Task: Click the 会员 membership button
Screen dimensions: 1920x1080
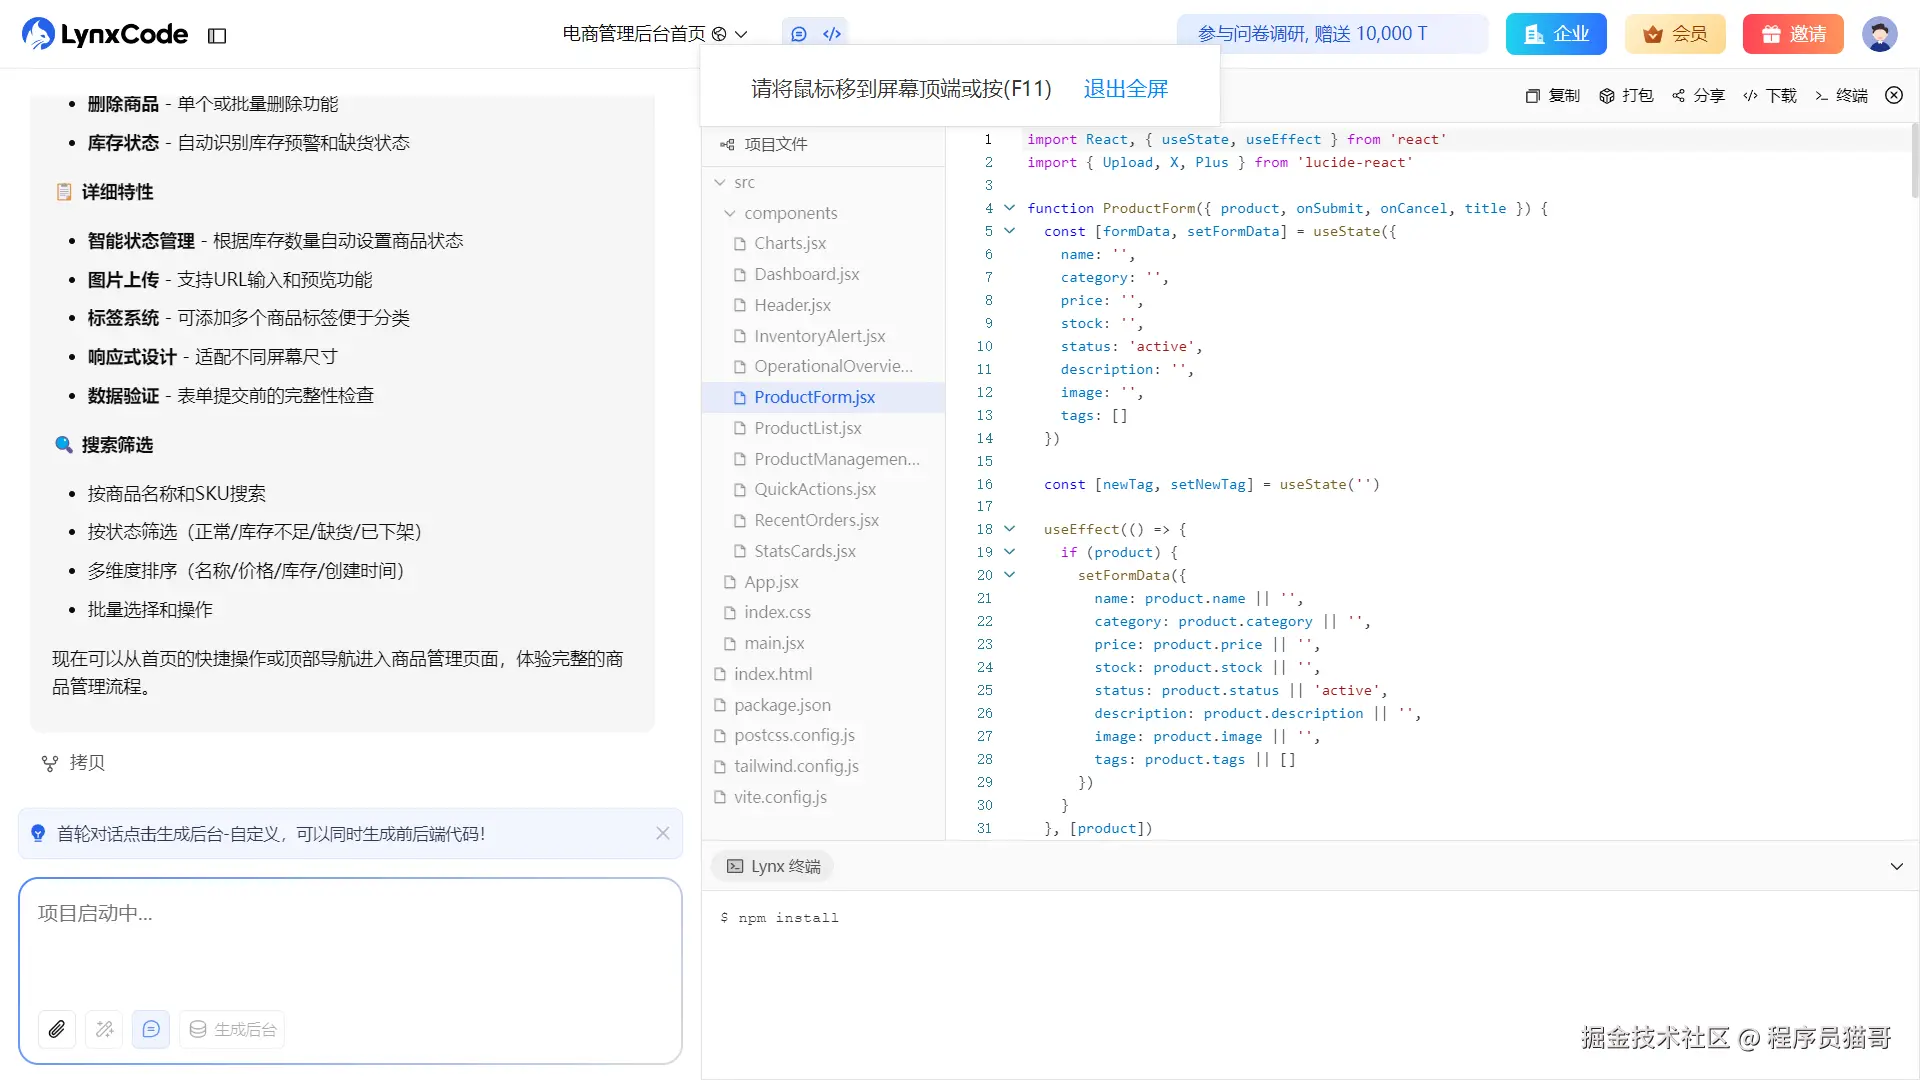Action: click(1675, 34)
